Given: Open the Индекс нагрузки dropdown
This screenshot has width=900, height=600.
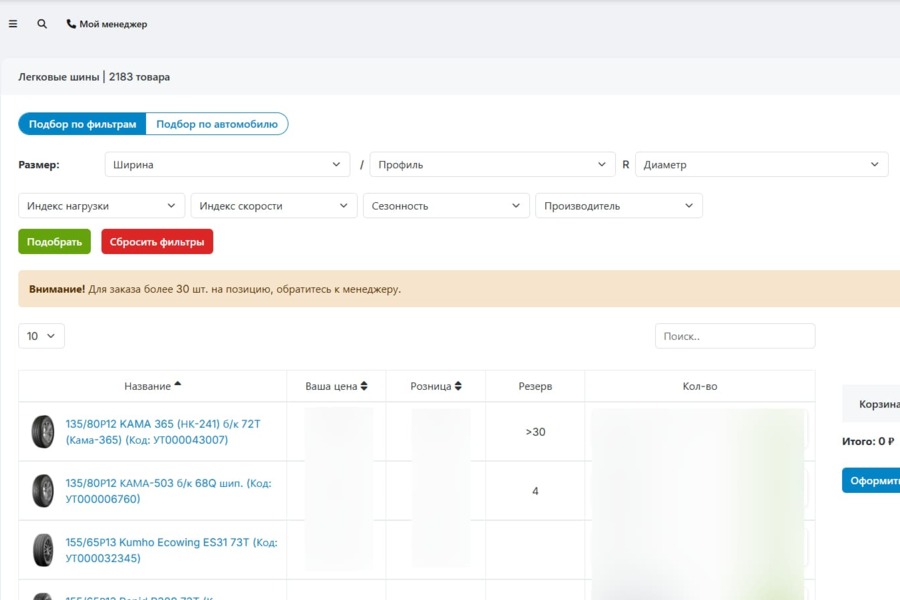Looking at the screenshot, I should coord(102,206).
